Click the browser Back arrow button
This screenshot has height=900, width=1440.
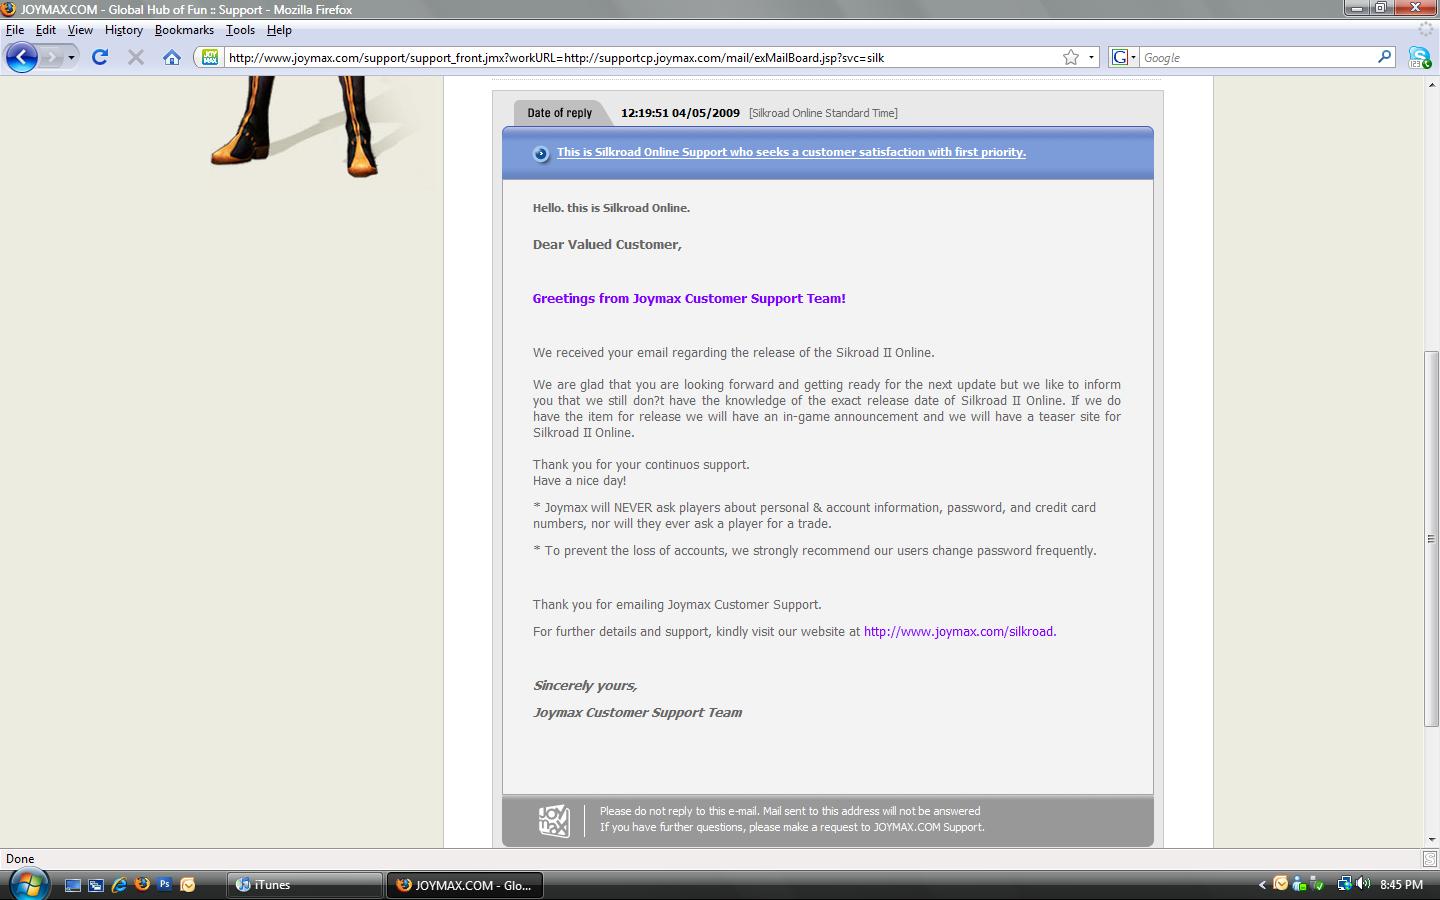point(21,57)
